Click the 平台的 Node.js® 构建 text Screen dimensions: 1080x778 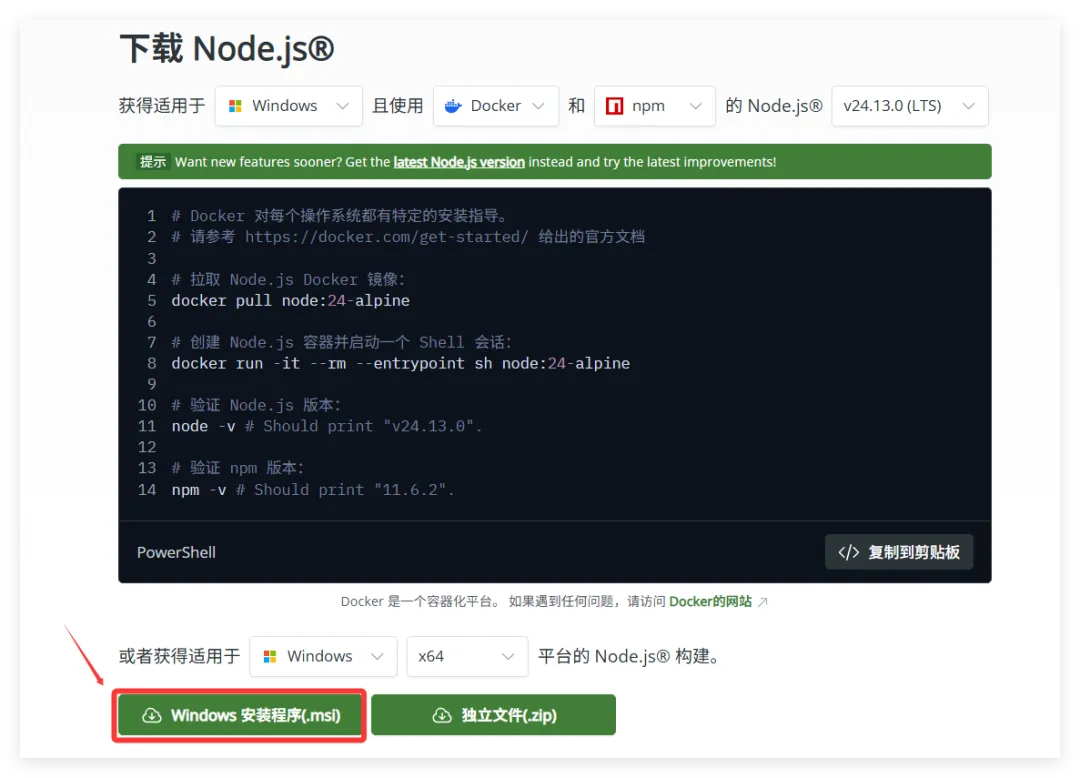(x=629, y=656)
